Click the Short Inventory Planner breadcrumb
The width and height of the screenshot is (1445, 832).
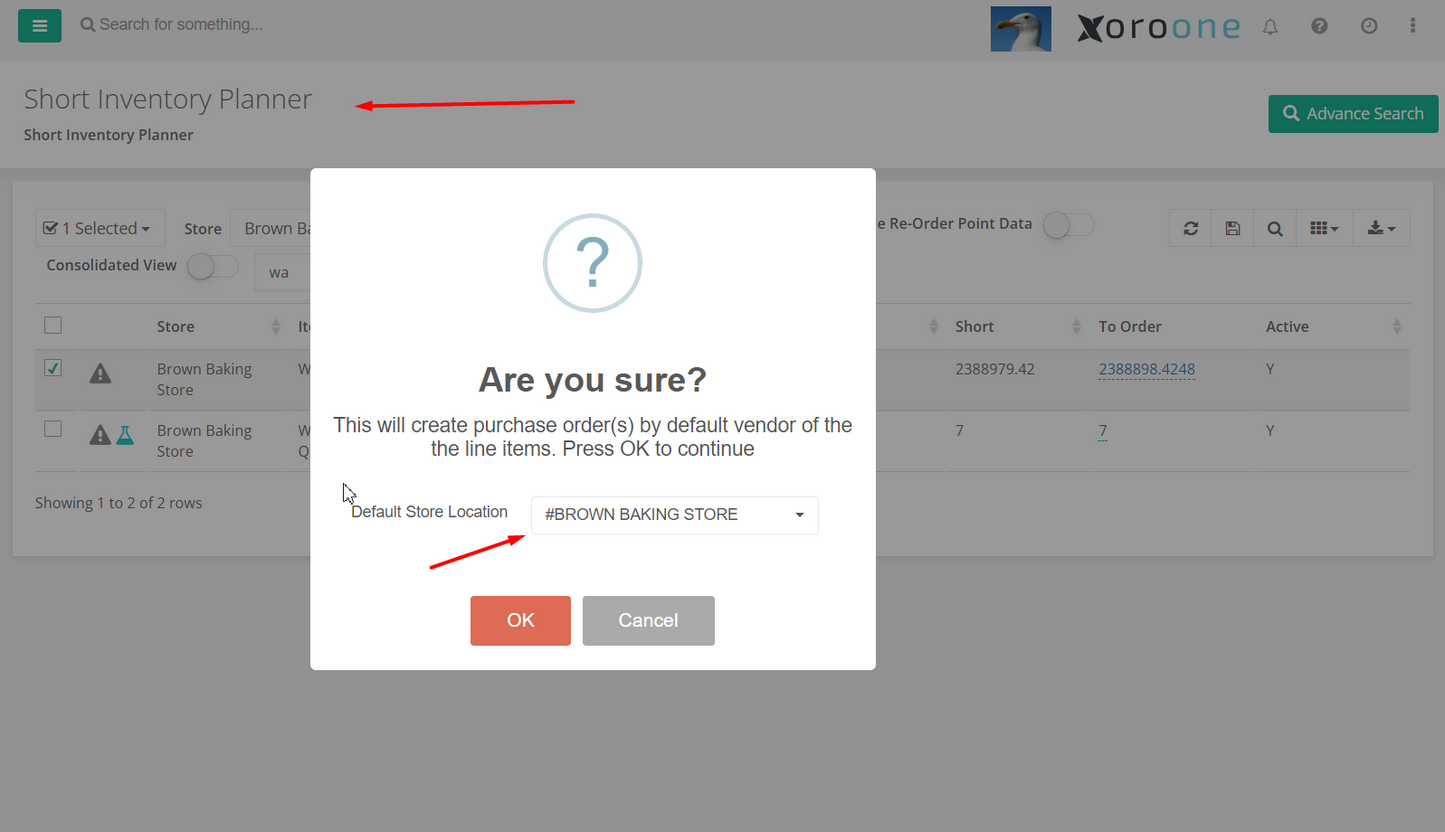109,135
